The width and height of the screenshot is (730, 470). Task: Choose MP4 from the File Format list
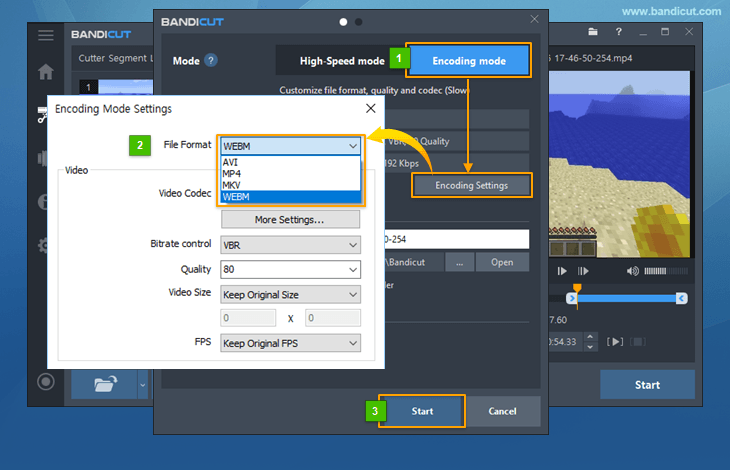coord(291,174)
